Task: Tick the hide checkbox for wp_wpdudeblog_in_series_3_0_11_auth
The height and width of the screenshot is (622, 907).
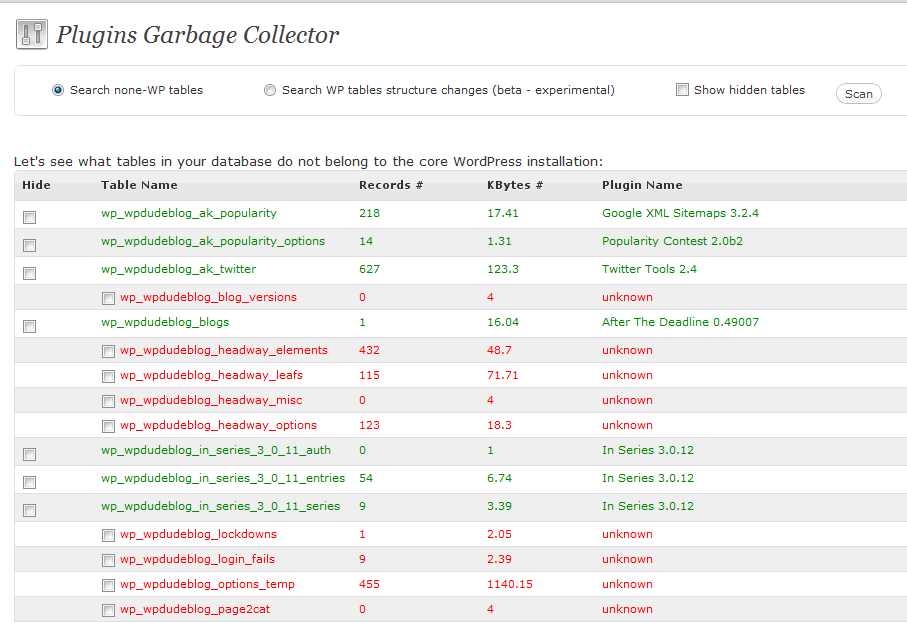Action: 30,455
